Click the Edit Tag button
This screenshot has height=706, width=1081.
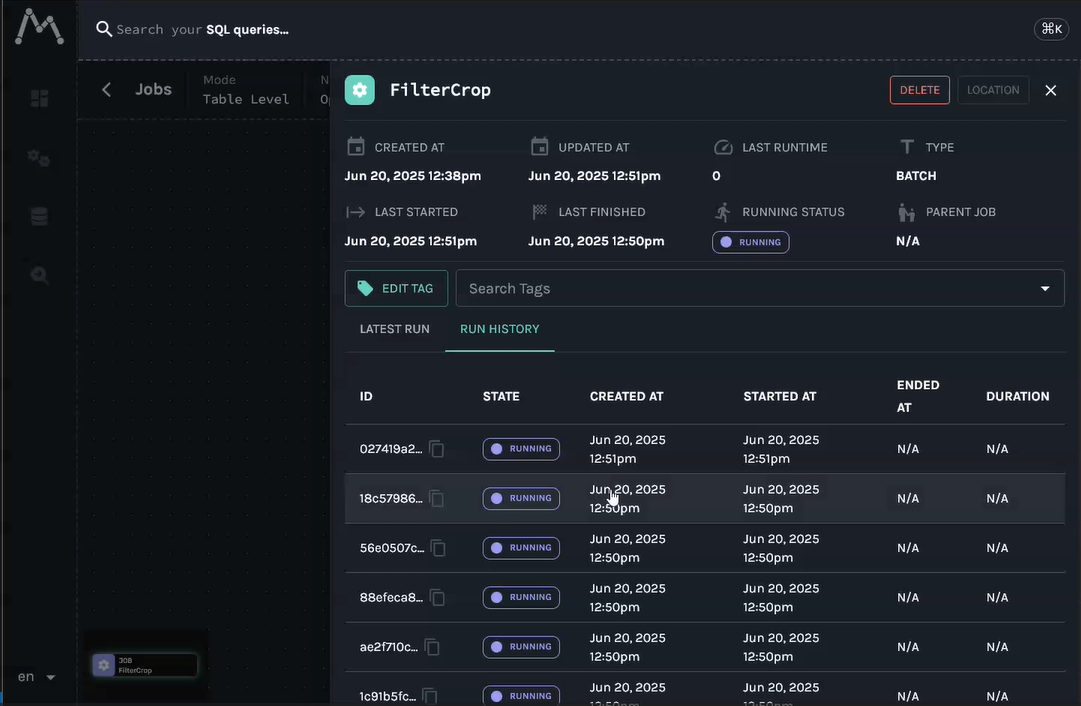tap(396, 289)
